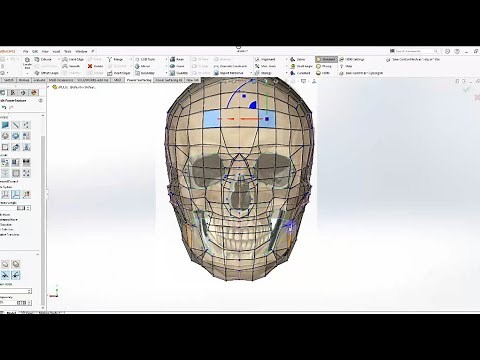Open dropdown arrow next to Alignment
Image resolution: width=480 pixels, height=360 pixels.
click(x=286, y=59)
